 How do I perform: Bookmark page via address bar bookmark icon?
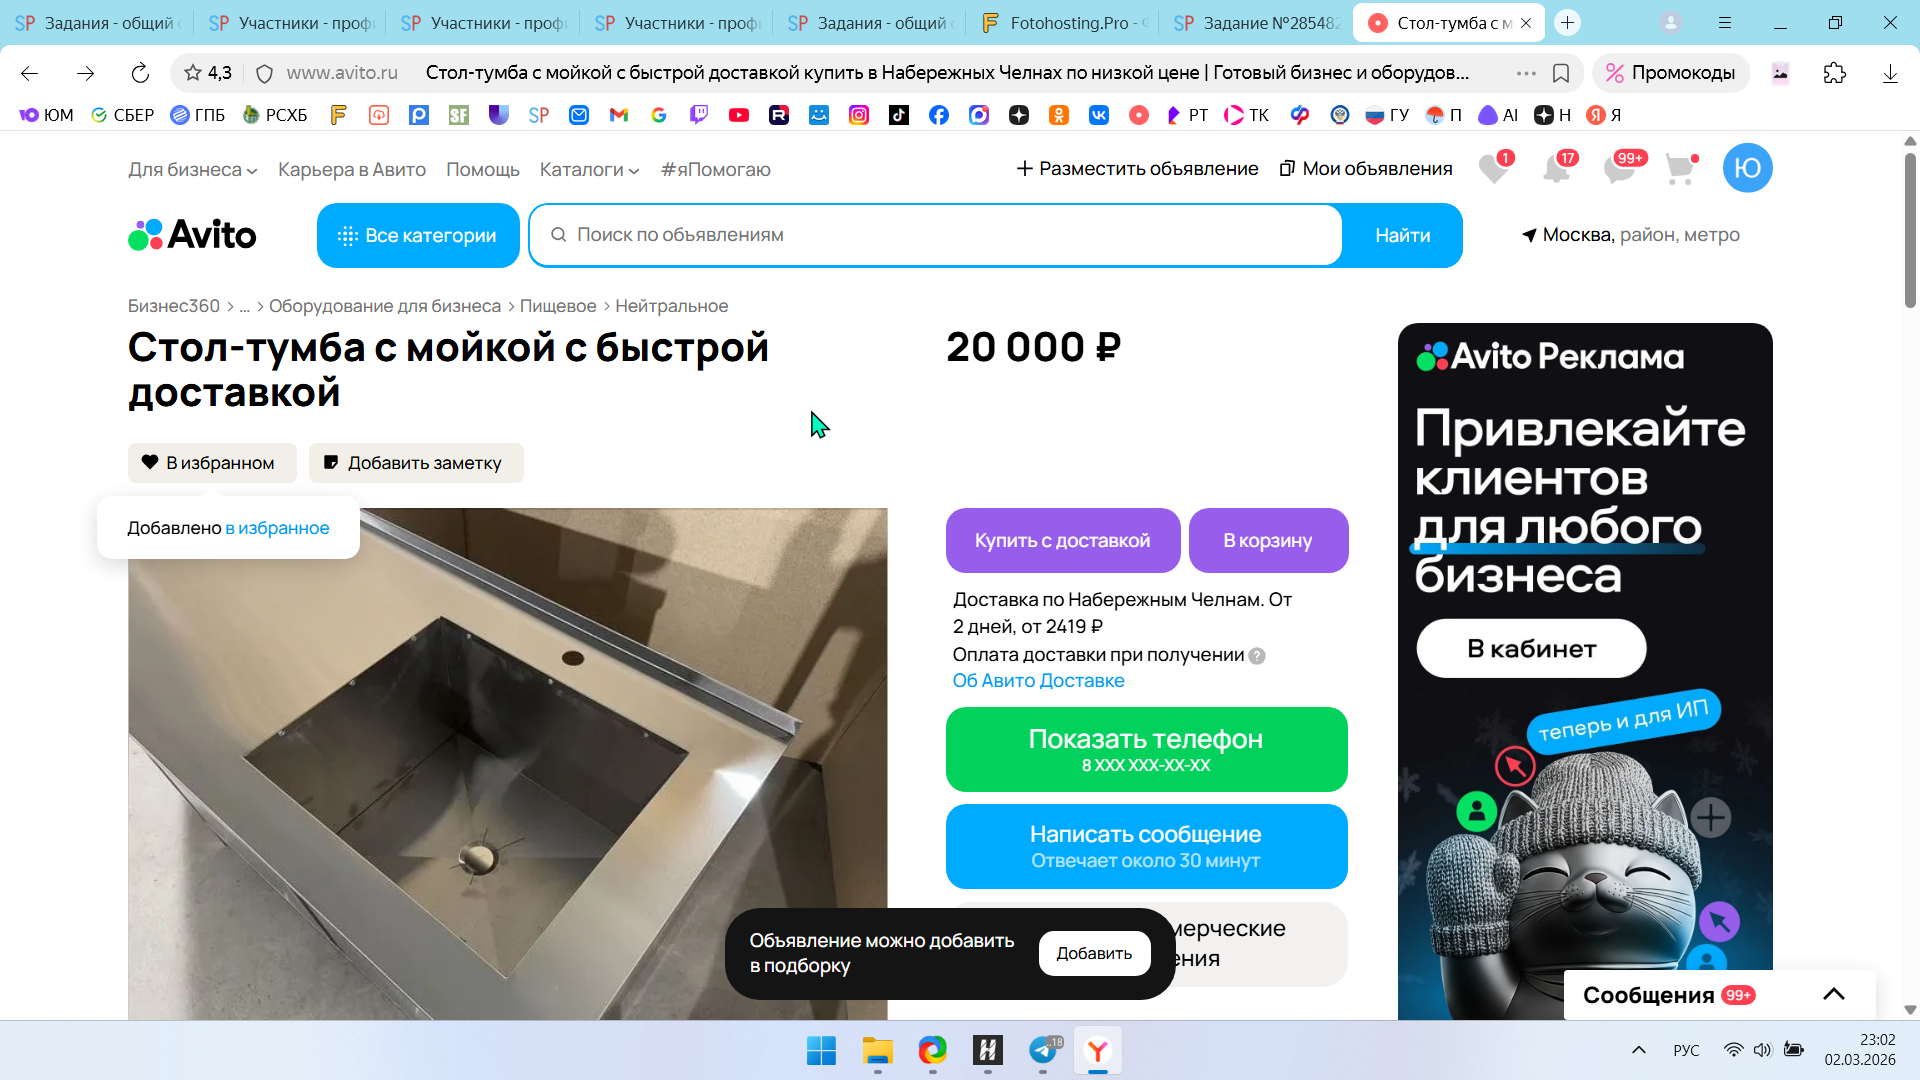coord(1561,73)
